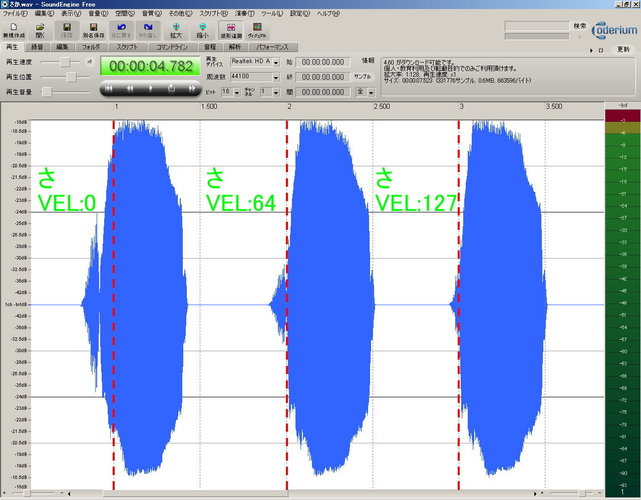Switch to the 編集 (Edit) tab
This screenshot has height=500, width=641.
click(63, 47)
